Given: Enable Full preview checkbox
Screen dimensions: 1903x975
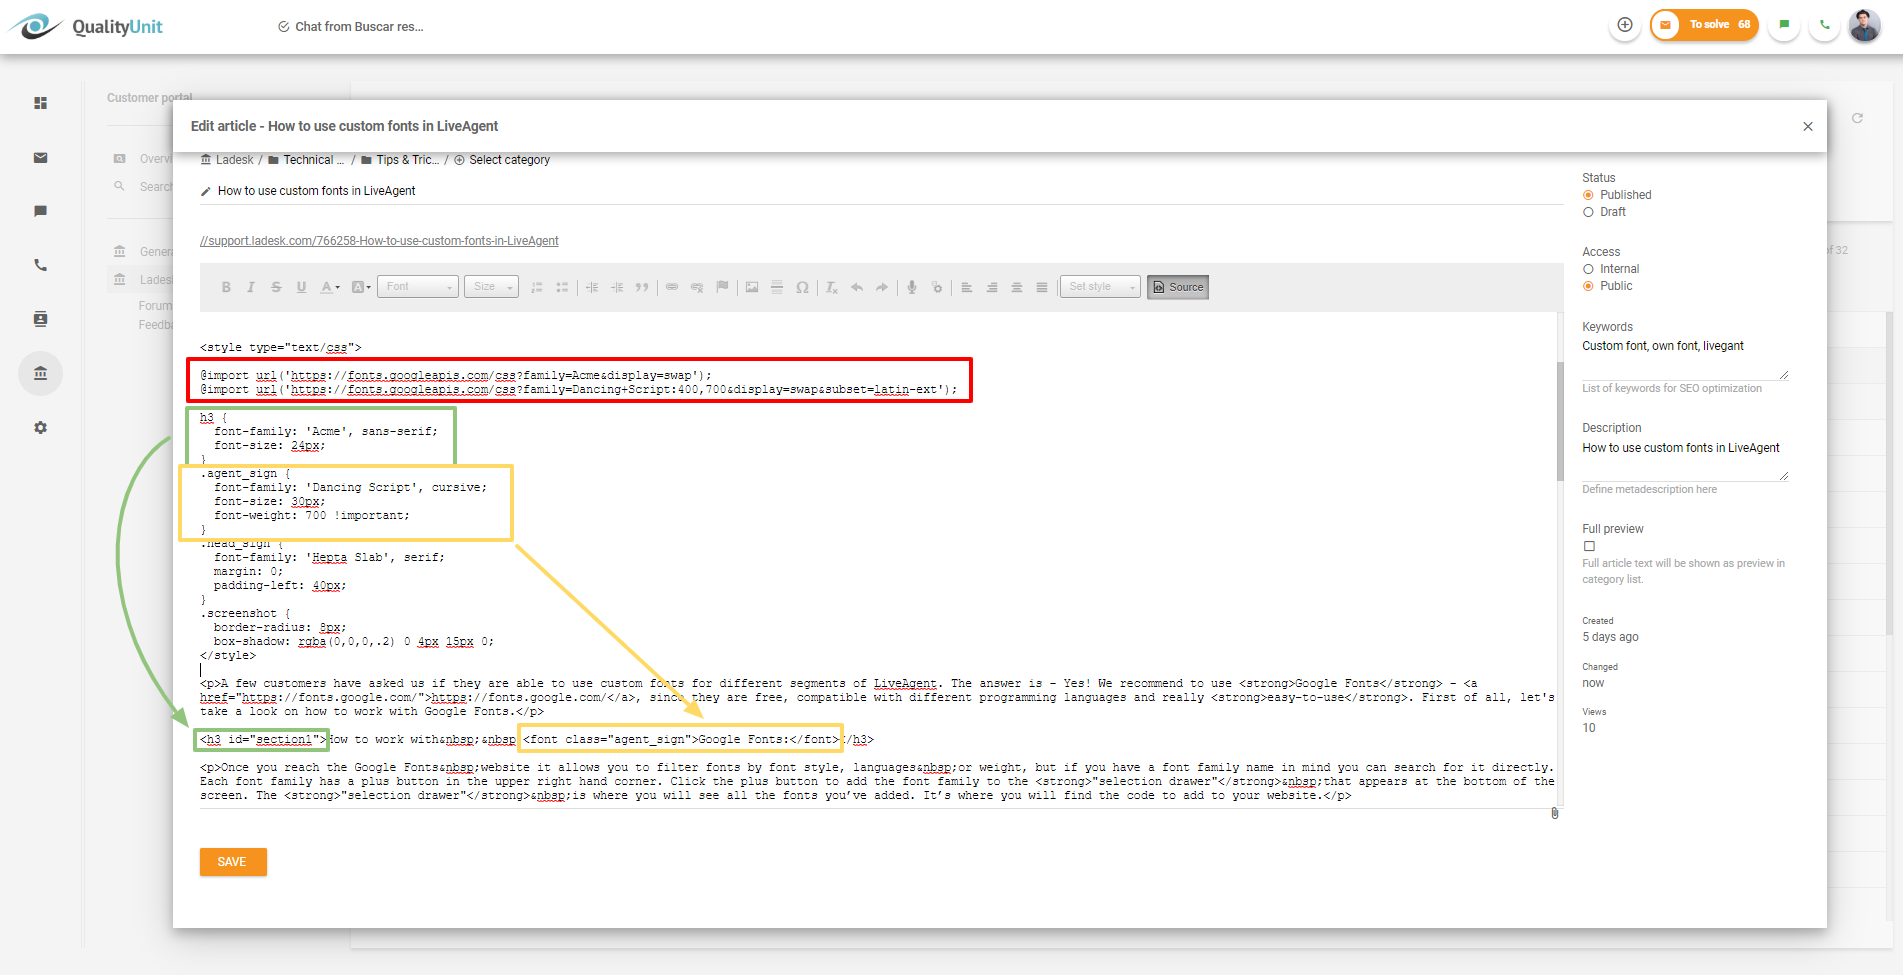Looking at the screenshot, I should [x=1589, y=546].
